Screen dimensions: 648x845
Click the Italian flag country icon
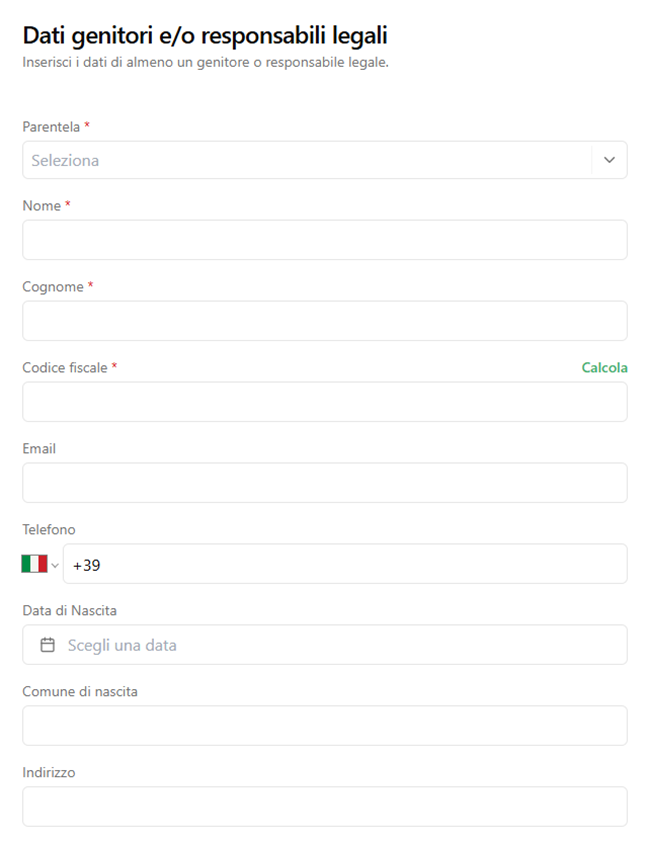click(x=34, y=564)
